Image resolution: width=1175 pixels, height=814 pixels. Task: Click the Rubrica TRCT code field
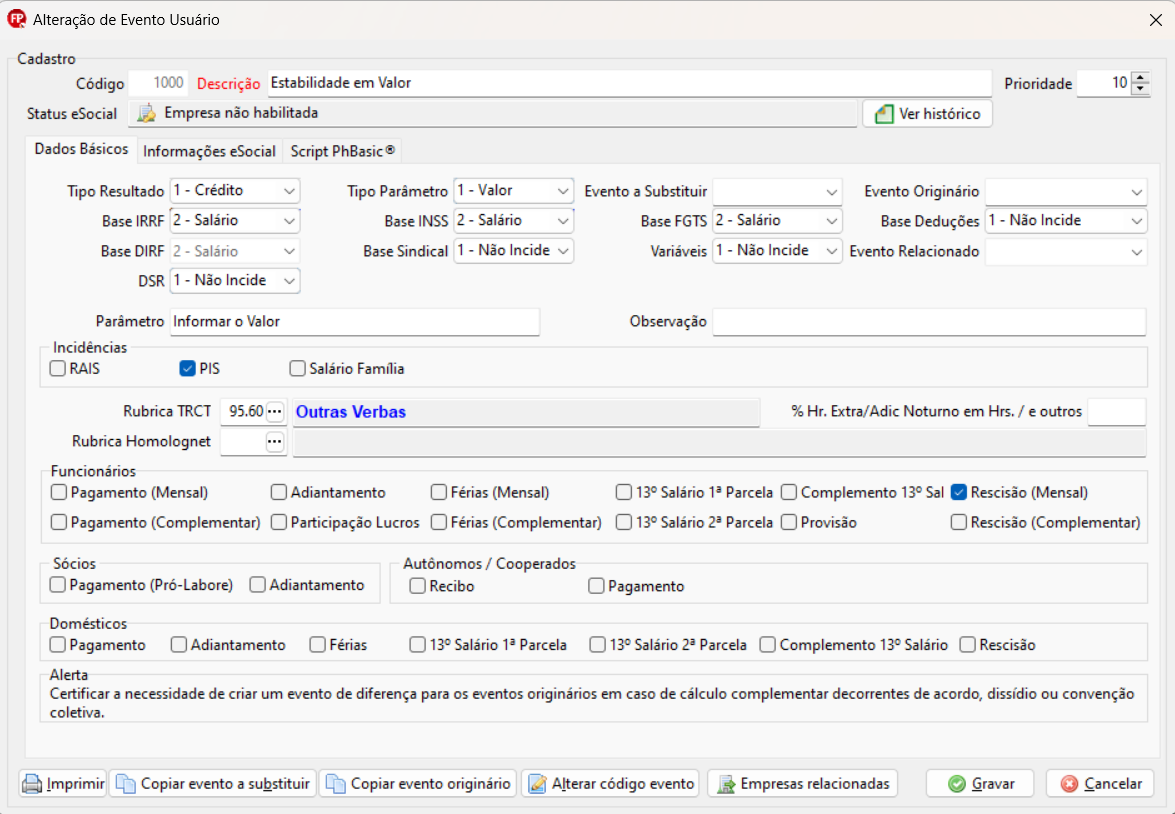coord(243,411)
